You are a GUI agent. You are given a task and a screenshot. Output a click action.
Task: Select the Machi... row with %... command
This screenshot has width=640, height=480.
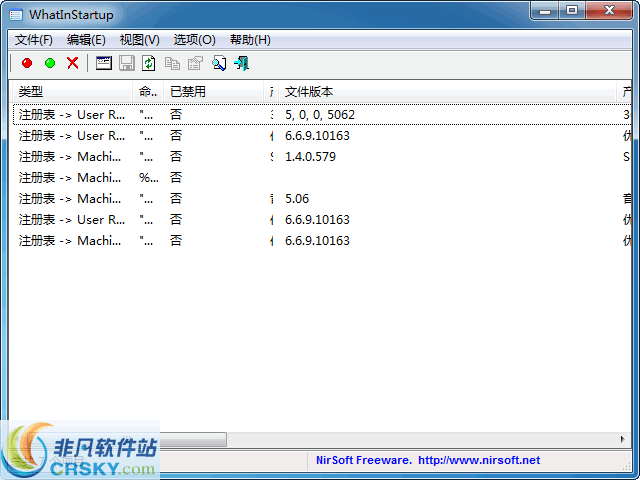click(x=322, y=178)
